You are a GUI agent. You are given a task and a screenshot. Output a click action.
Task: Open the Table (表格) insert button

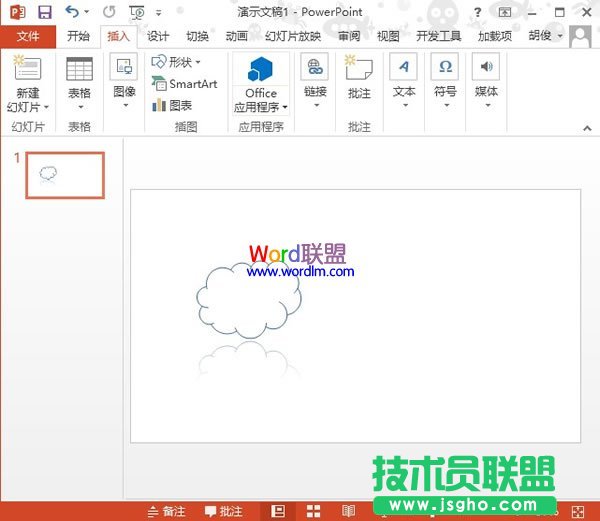[79, 82]
